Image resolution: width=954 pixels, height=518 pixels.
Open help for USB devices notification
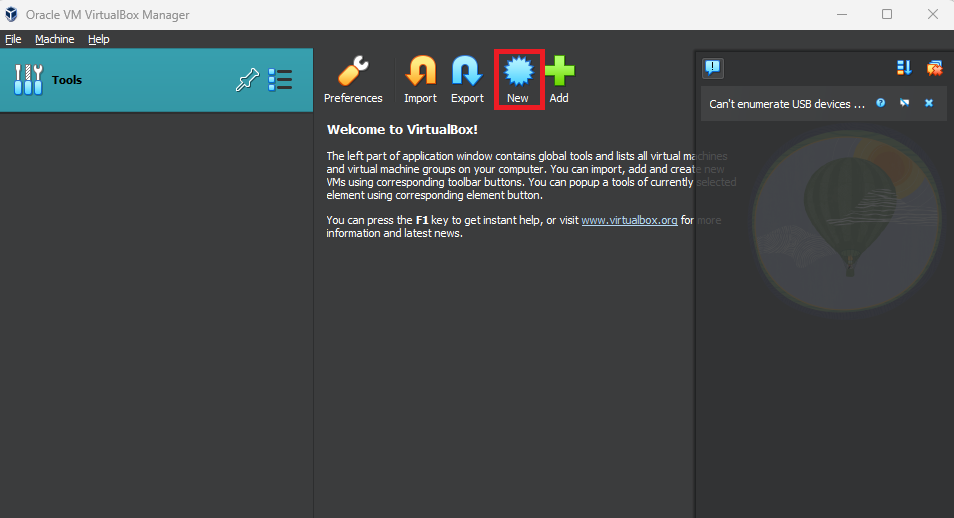[x=880, y=103]
